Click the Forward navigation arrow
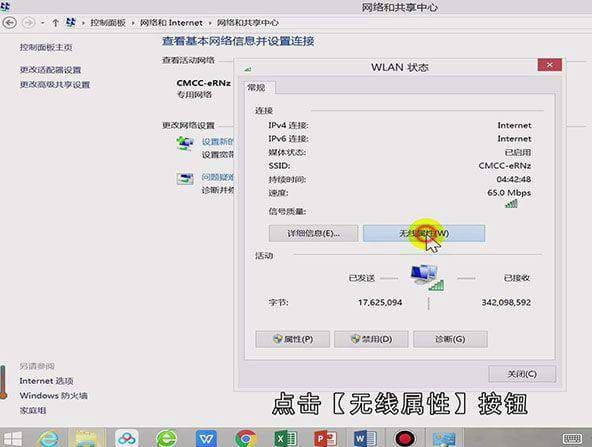 (29, 23)
